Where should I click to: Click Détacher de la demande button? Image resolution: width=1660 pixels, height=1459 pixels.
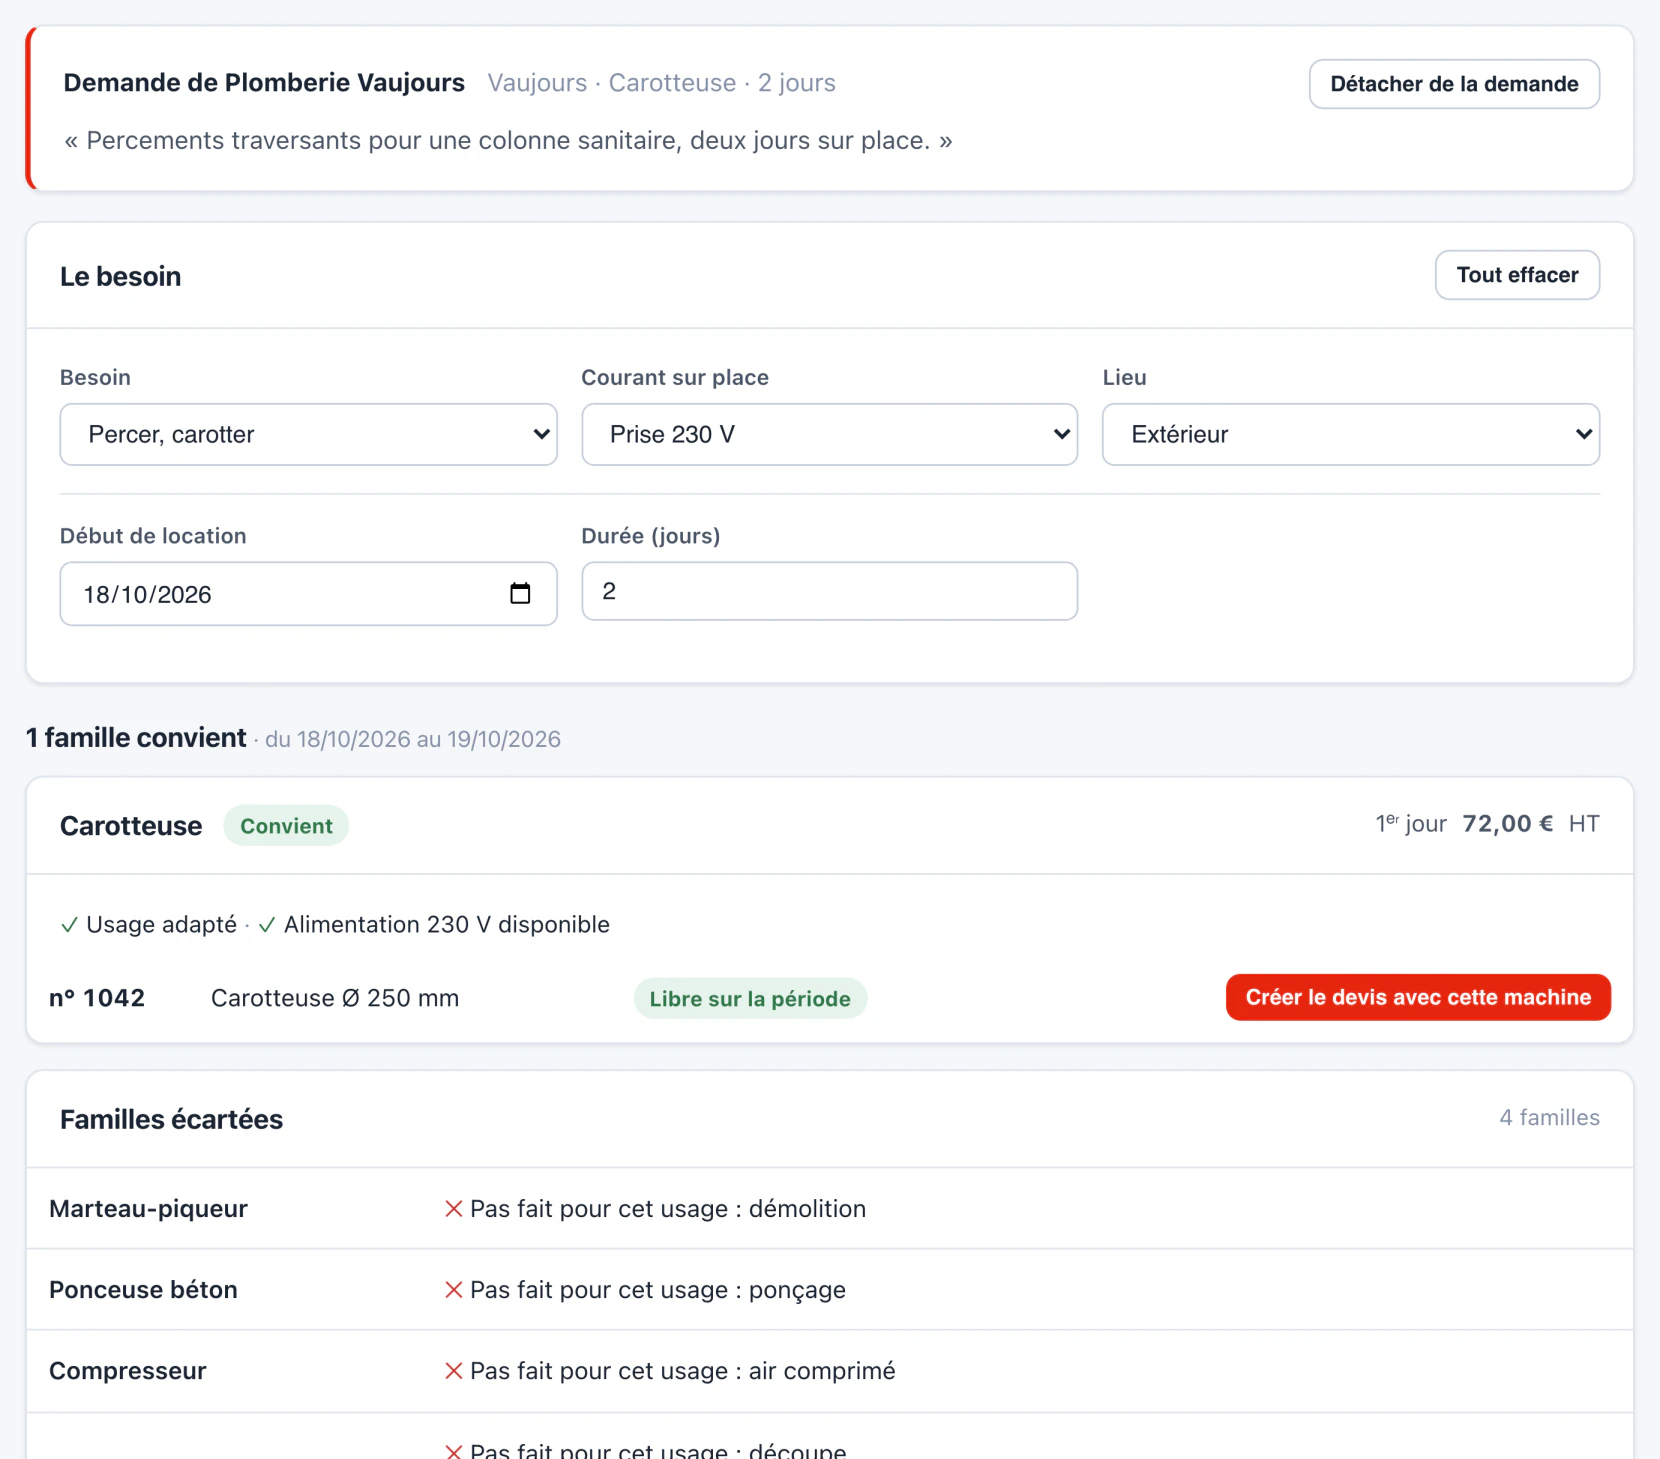coord(1454,84)
